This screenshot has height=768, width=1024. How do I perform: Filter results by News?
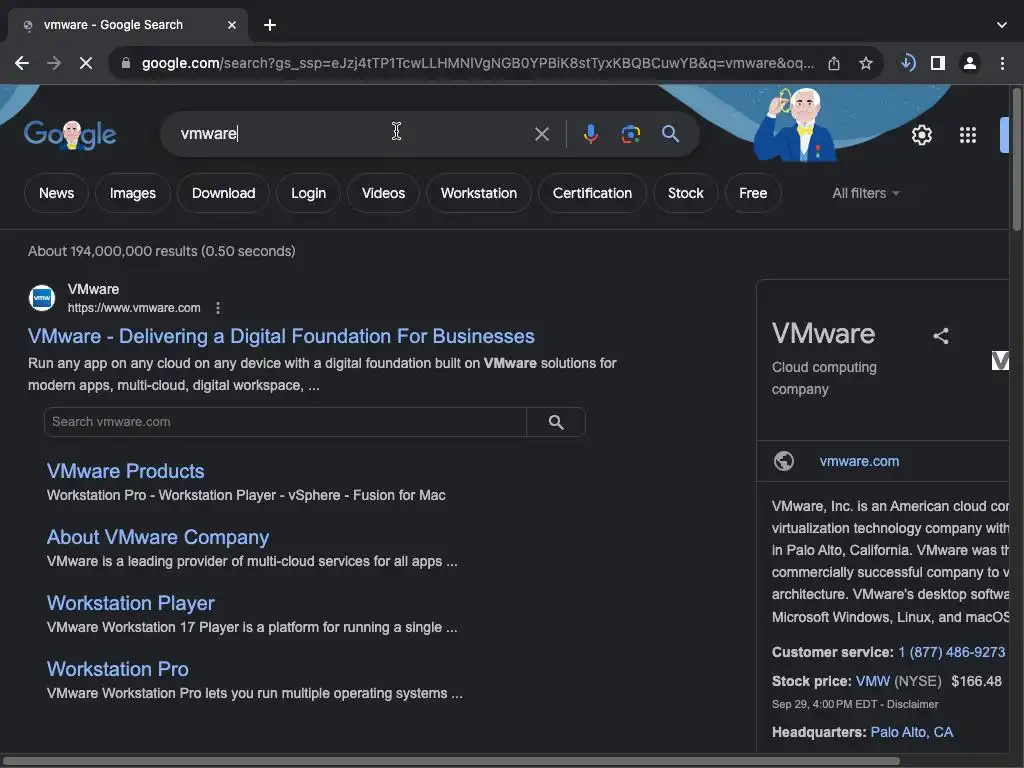tap(56, 193)
